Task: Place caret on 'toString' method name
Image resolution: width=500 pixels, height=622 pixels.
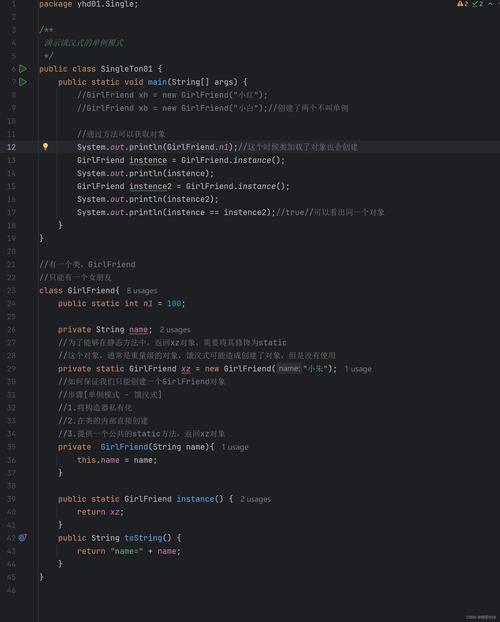Action: tap(143, 538)
